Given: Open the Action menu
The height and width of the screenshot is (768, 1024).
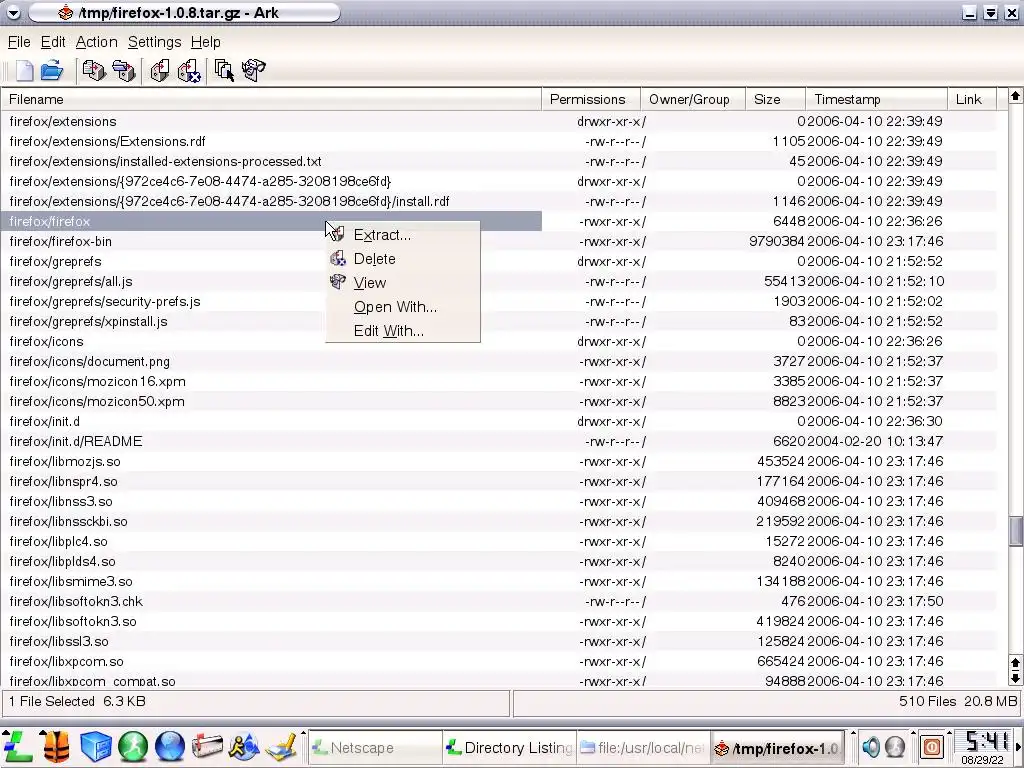Looking at the screenshot, I should [97, 42].
